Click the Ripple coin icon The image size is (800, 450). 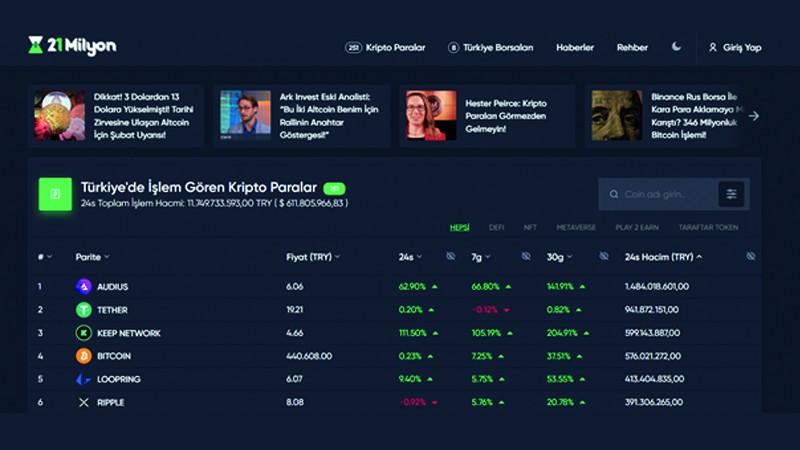84,403
